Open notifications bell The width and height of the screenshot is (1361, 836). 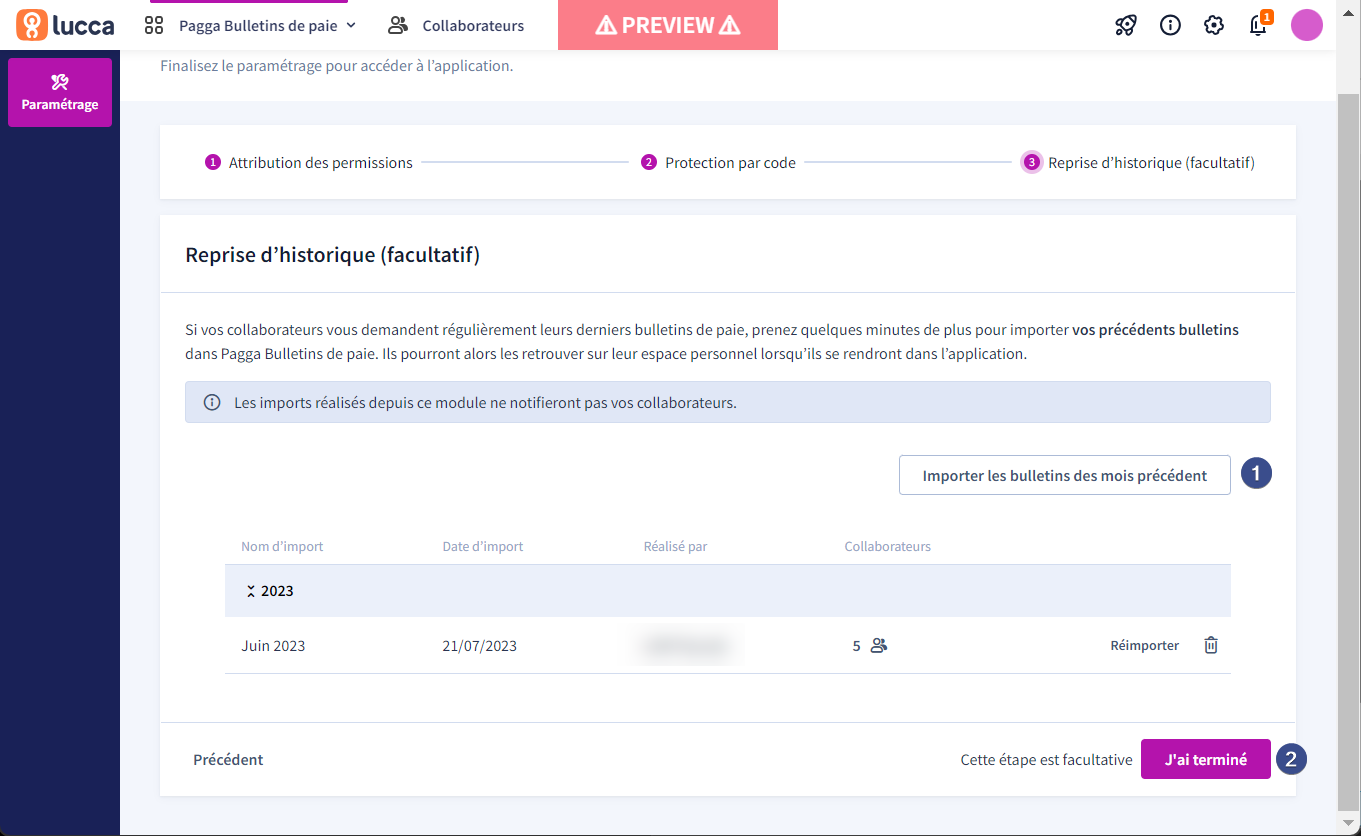(1259, 25)
